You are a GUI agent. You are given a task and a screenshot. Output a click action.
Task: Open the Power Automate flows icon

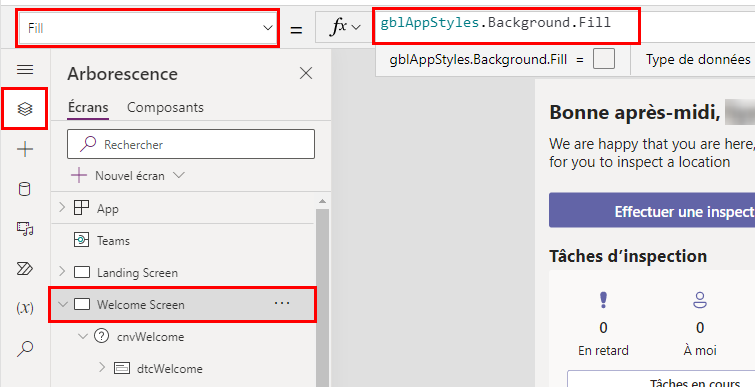pos(25,269)
